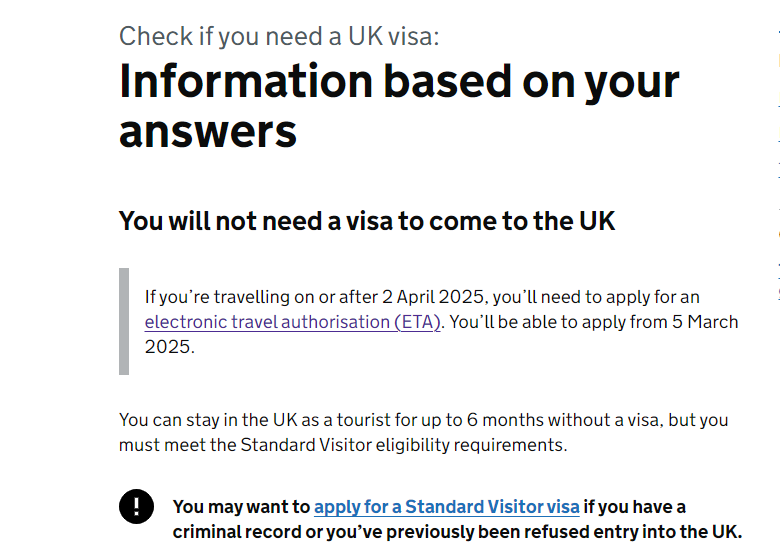The image size is (780, 560).
Task: Open the apply for a Standard Visitor visa link
Action: coord(447,507)
